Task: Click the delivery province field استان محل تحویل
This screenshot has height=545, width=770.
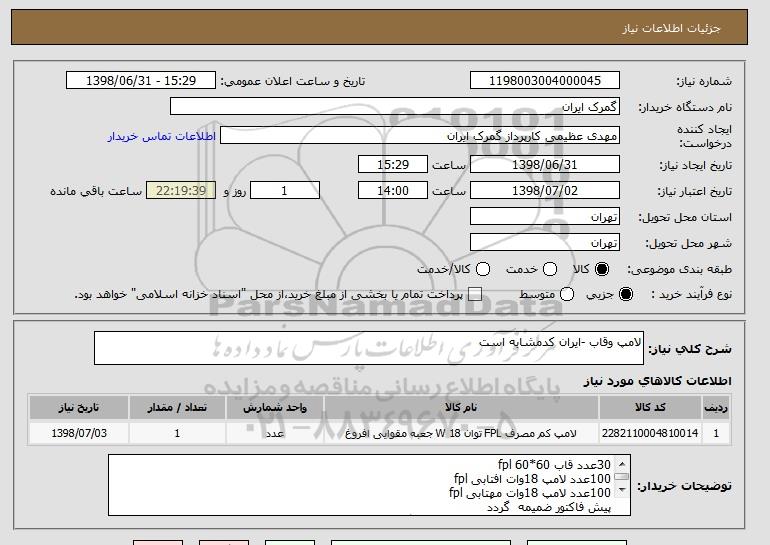Action: click(x=545, y=217)
